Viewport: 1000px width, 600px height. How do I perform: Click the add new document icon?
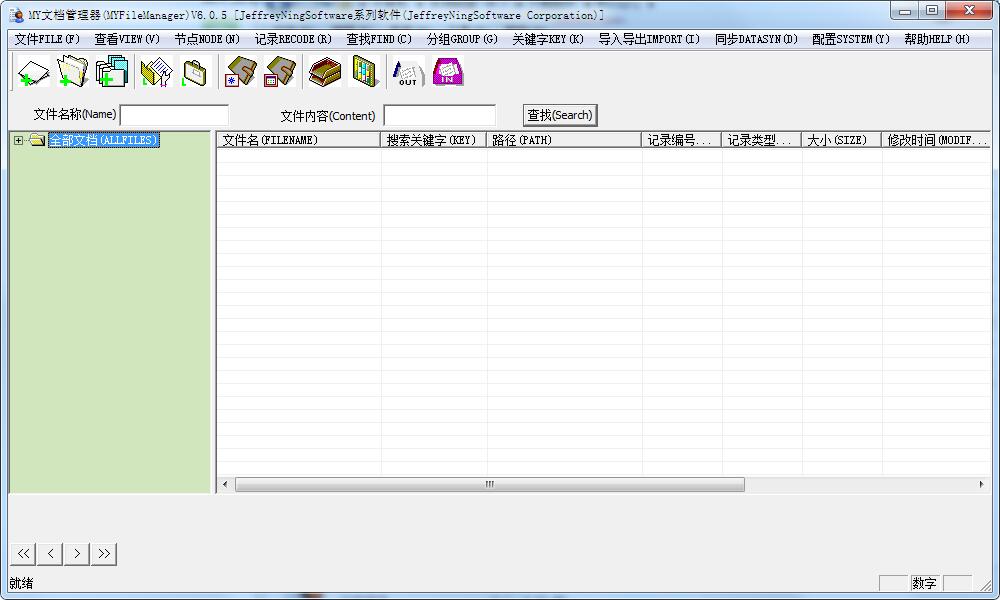pos(33,73)
